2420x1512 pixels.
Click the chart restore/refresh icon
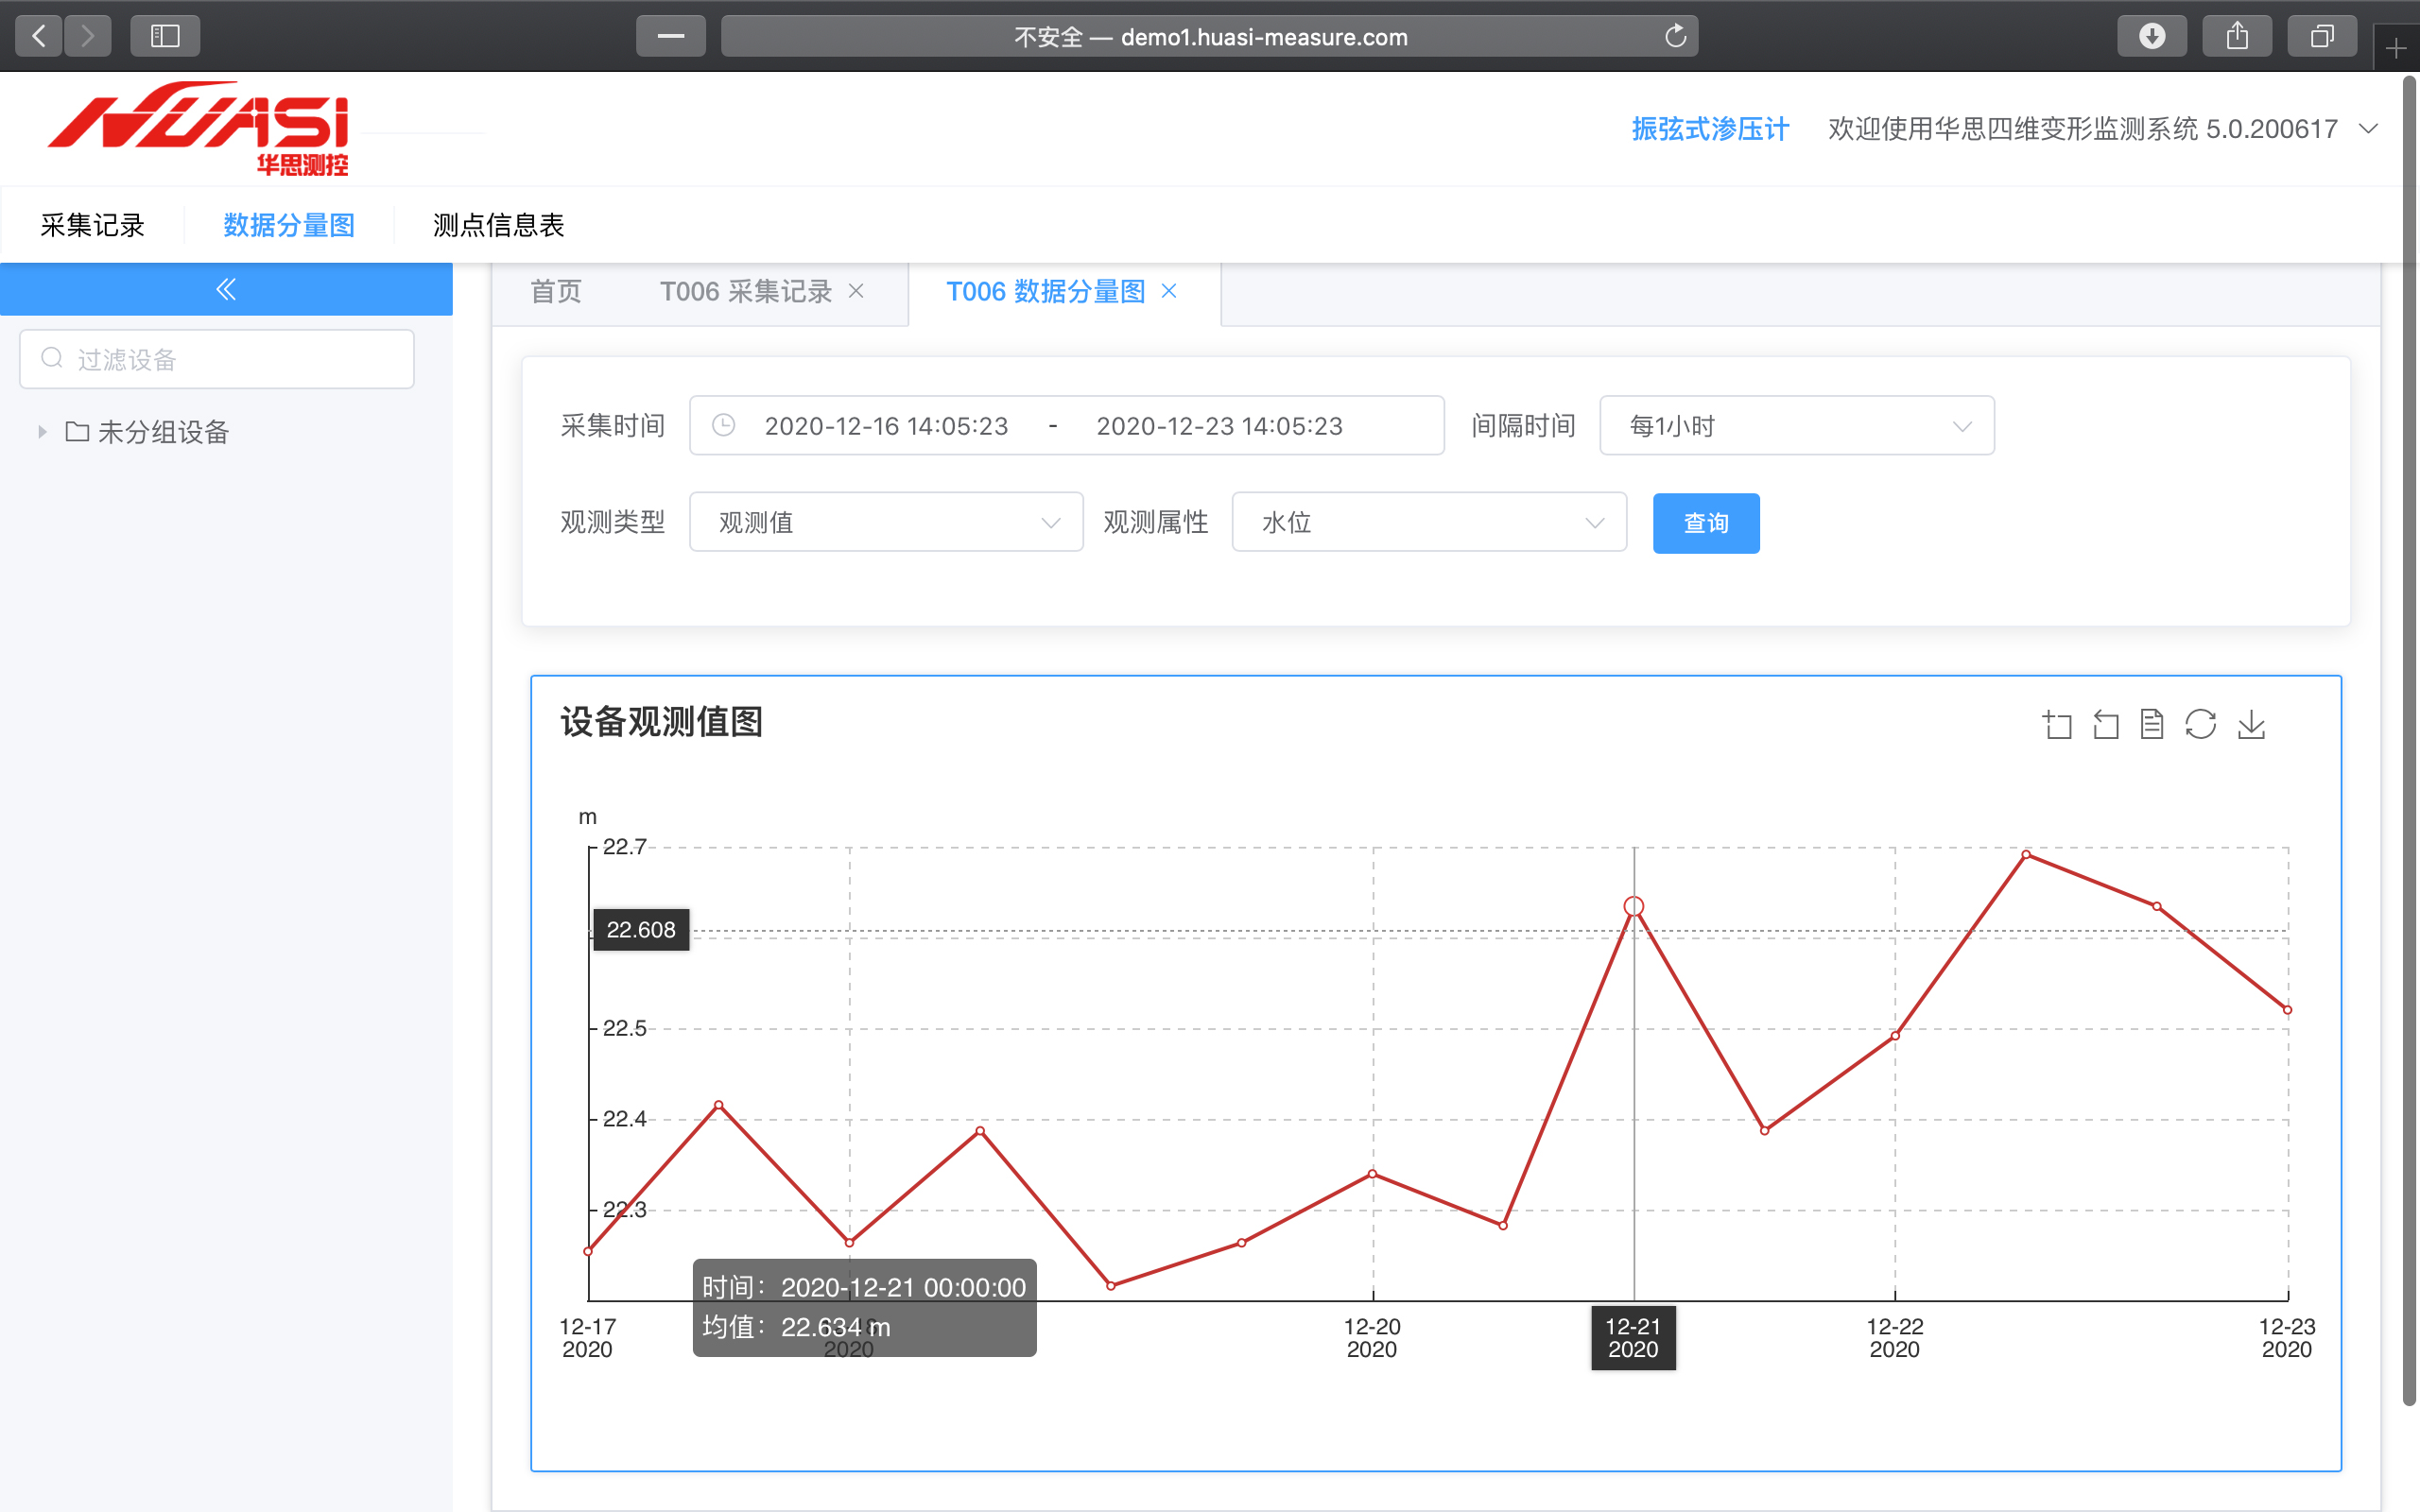pyautogui.click(x=2201, y=724)
